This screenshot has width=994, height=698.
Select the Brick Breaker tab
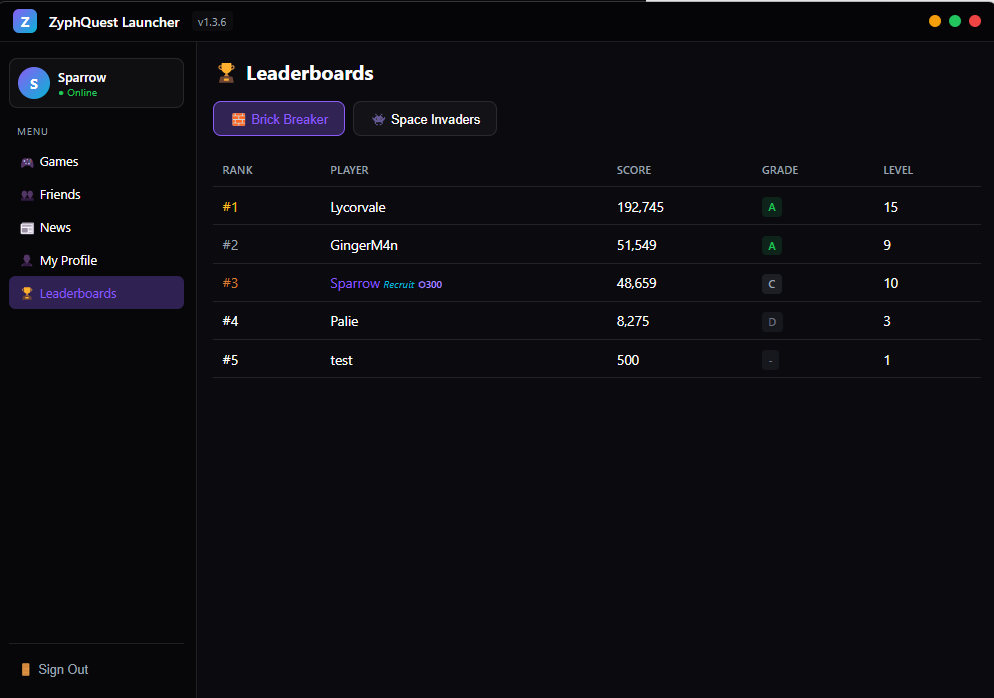(x=278, y=118)
